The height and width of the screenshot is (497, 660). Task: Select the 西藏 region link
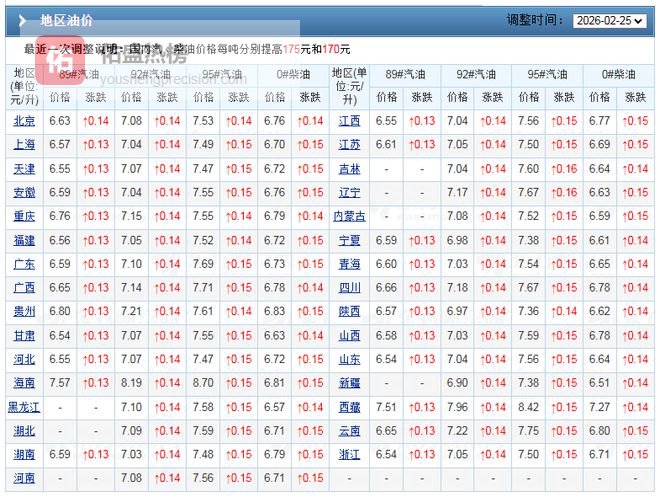349,408
